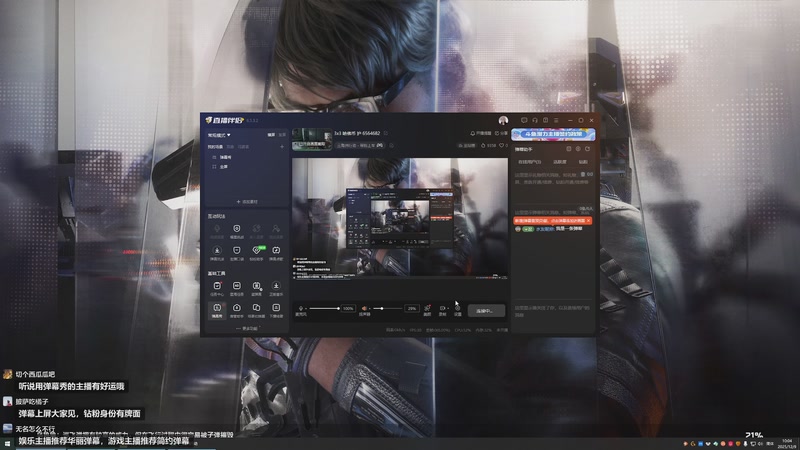800x450 pixels.
Task: Open the 斗鱼 promotional banner
Action: pos(553,134)
